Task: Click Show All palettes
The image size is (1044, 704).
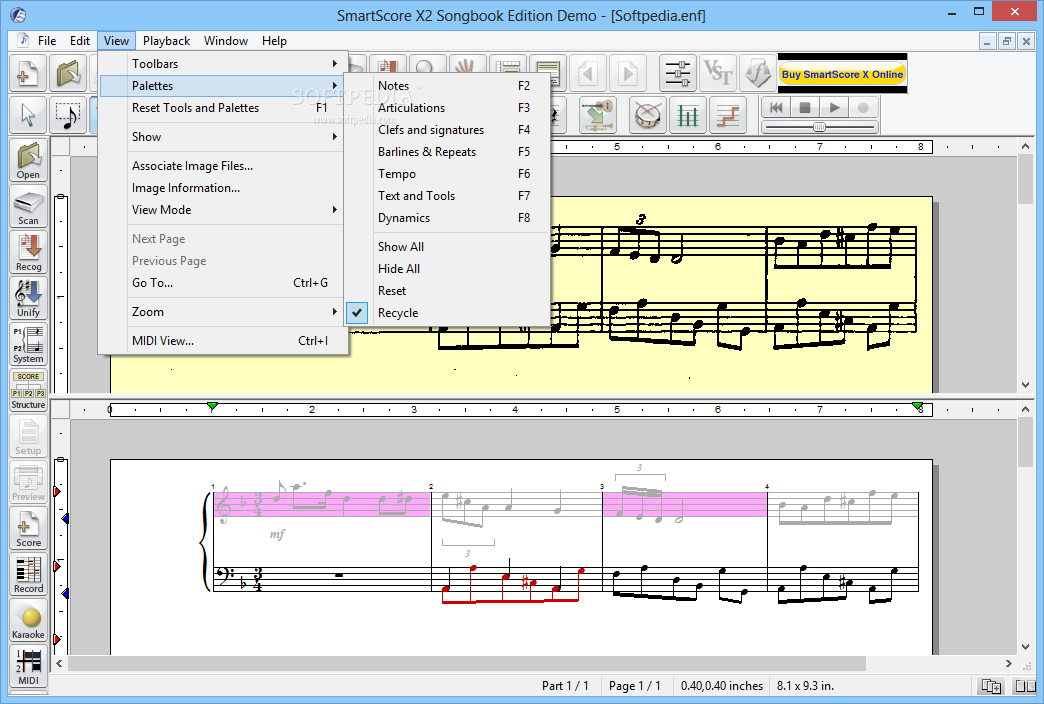Action: (447, 246)
